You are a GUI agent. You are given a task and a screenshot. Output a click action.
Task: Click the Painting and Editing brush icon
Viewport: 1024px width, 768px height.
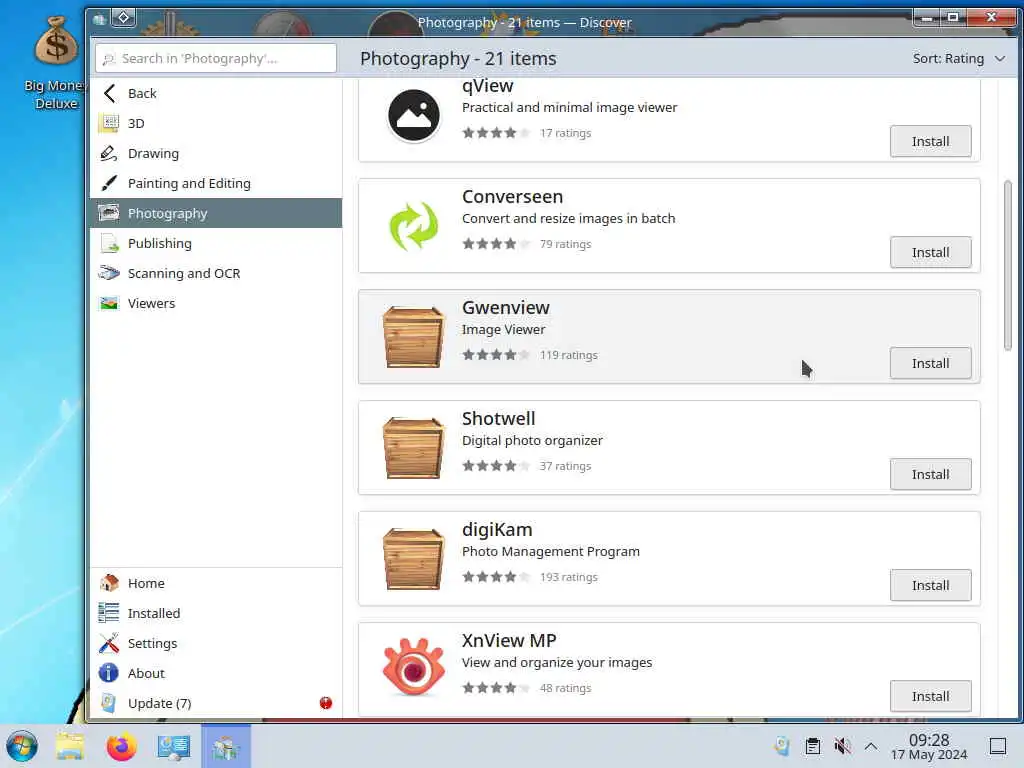[x=109, y=183]
